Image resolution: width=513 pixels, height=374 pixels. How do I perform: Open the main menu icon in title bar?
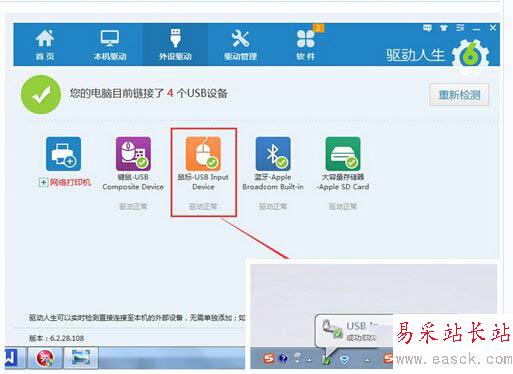coord(460,28)
